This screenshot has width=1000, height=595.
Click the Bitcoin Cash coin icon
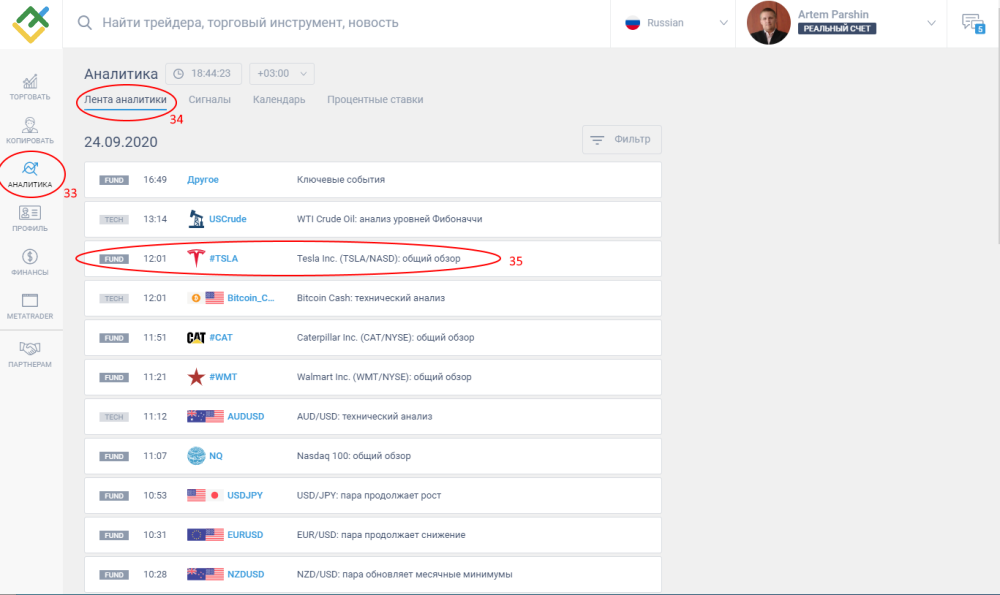[196, 298]
